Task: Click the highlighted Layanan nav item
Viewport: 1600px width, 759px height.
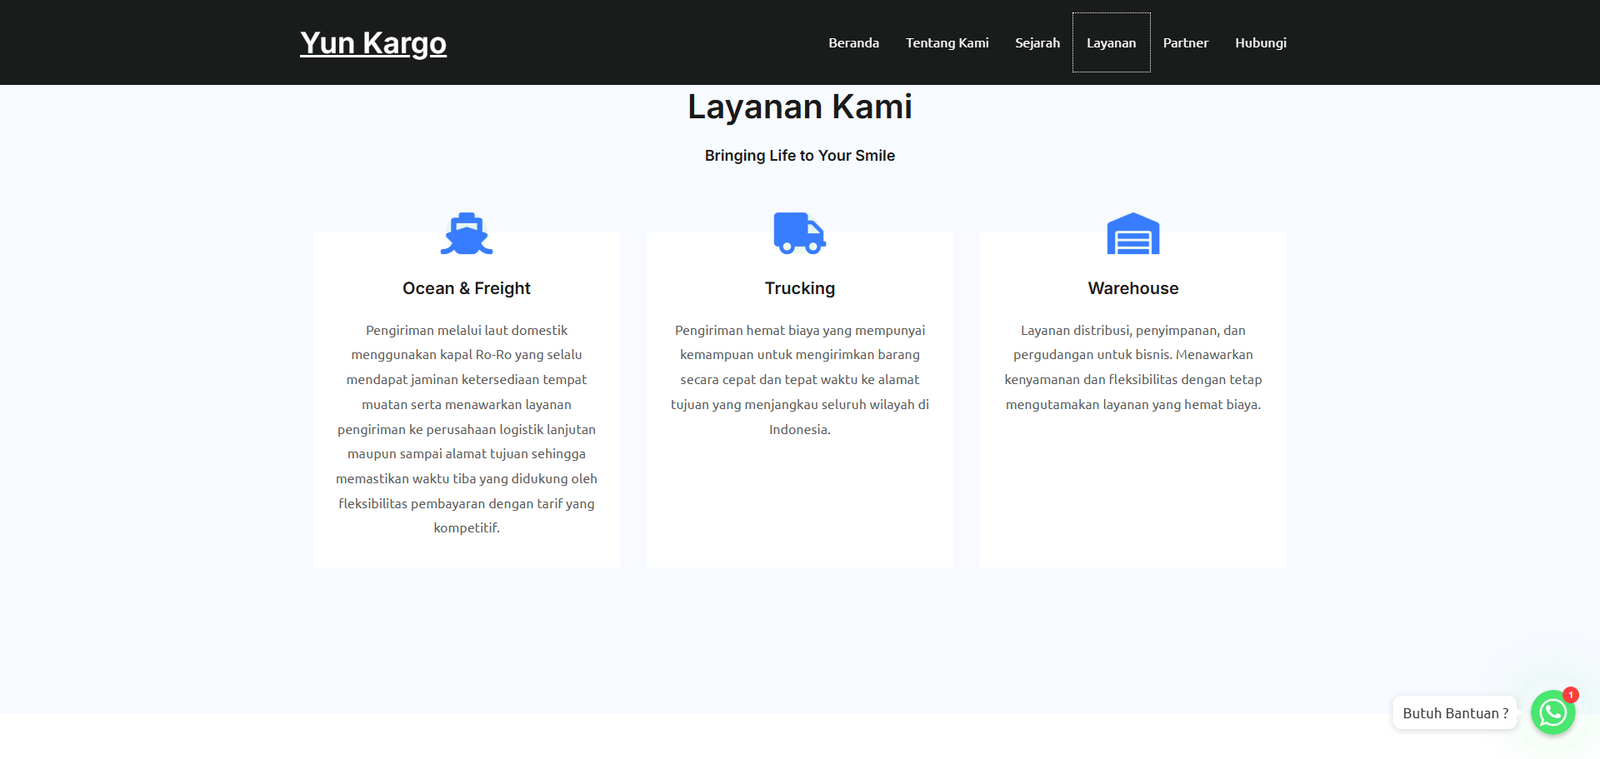Action: click(1111, 43)
